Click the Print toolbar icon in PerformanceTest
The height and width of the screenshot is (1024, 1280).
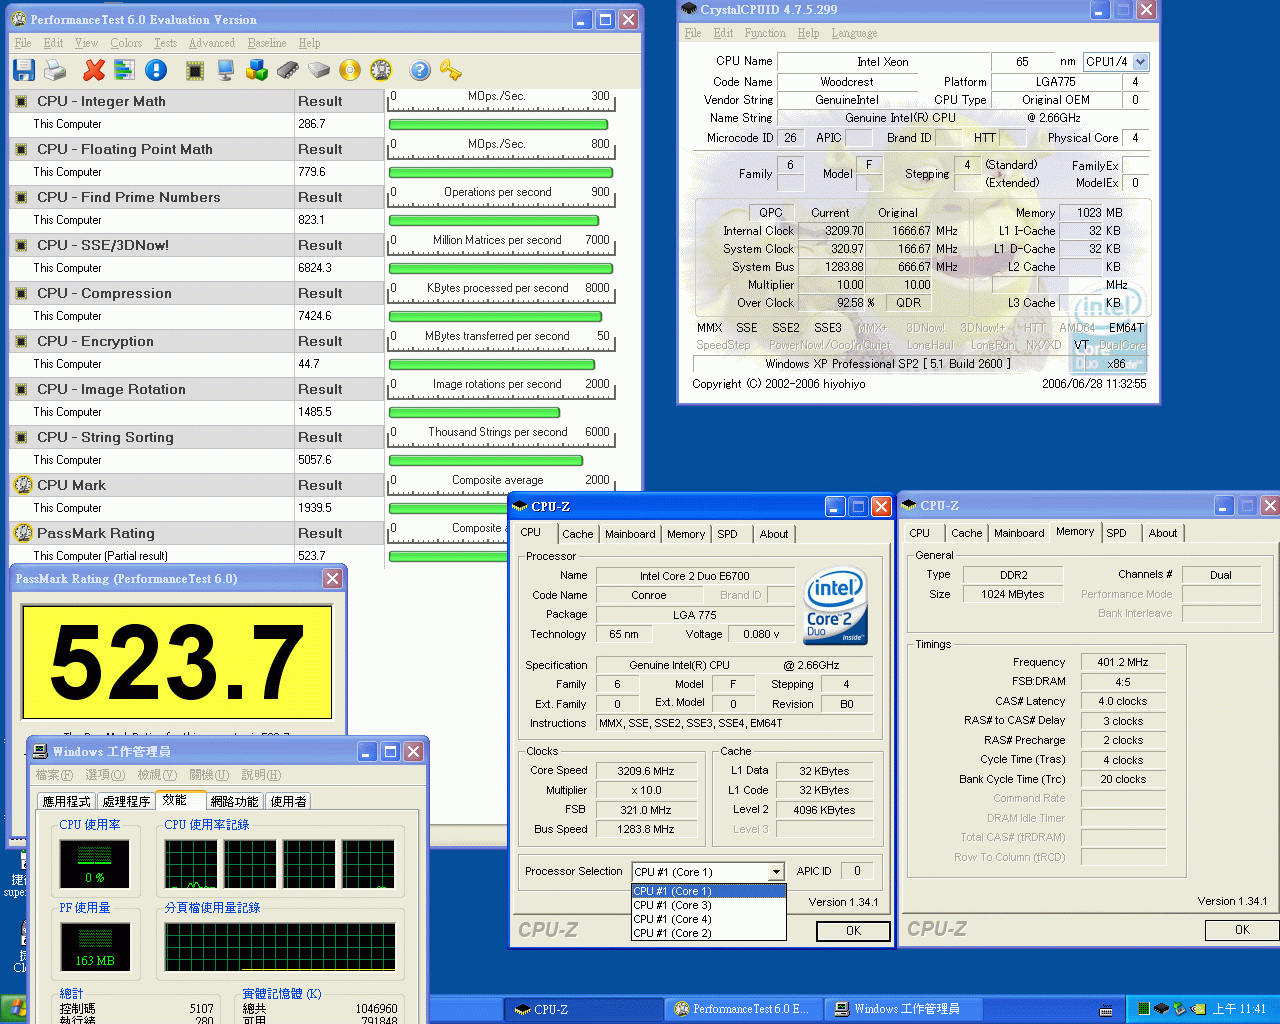[56, 70]
